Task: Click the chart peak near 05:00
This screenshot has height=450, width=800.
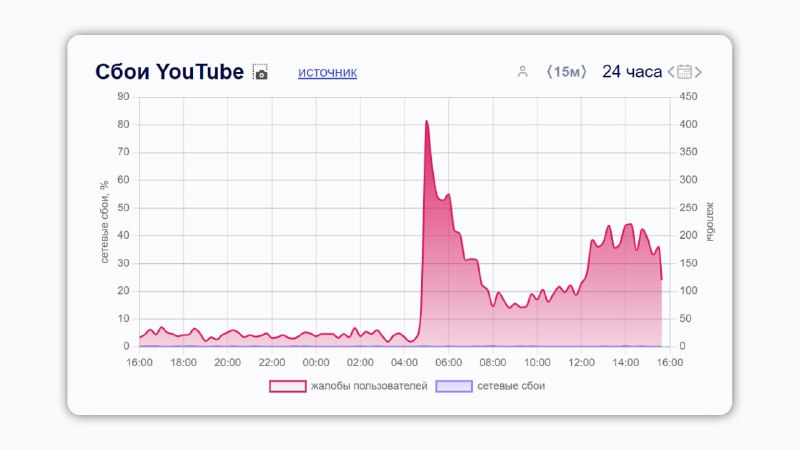Action: pyautogui.click(x=427, y=121)
